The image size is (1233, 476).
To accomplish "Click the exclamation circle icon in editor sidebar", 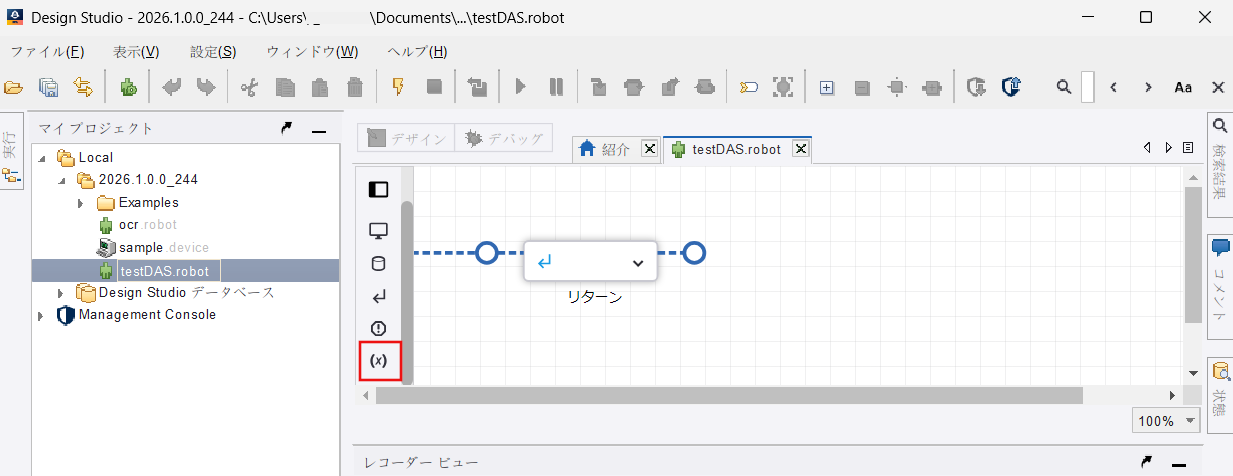I will pos(378,328).
